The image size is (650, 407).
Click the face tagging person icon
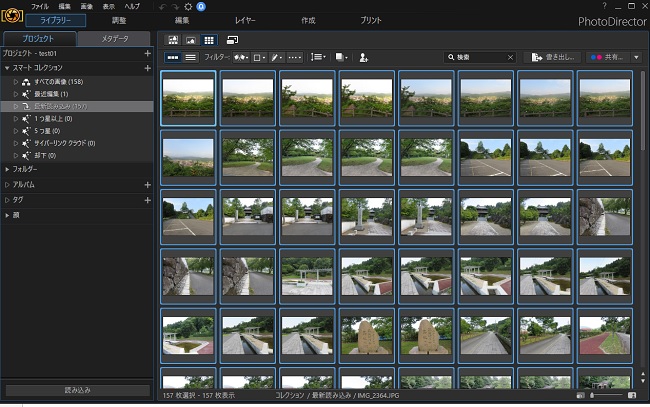(364, 57)
